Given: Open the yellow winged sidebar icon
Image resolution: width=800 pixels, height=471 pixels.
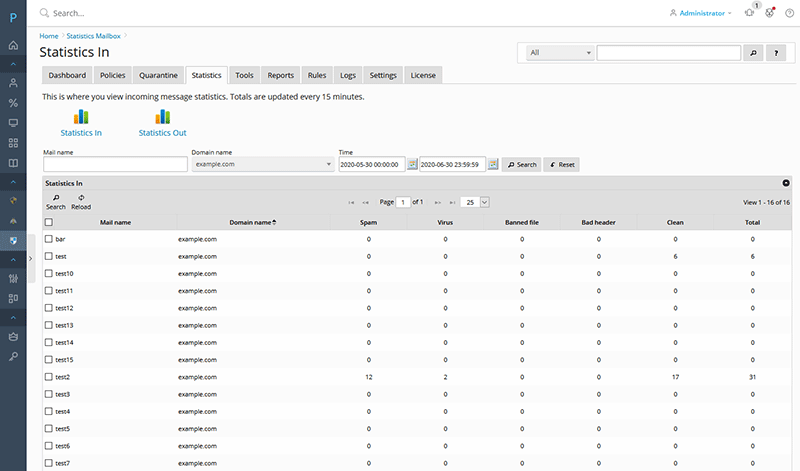Looking at the screenshot, I should click(x=13, y=221).
